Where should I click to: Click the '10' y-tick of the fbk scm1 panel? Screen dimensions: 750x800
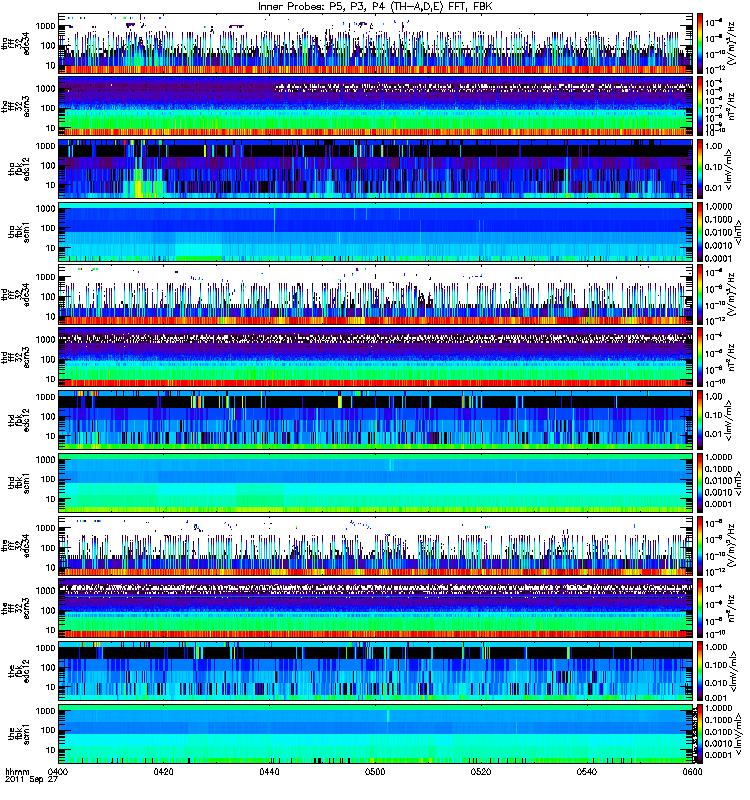51,751
